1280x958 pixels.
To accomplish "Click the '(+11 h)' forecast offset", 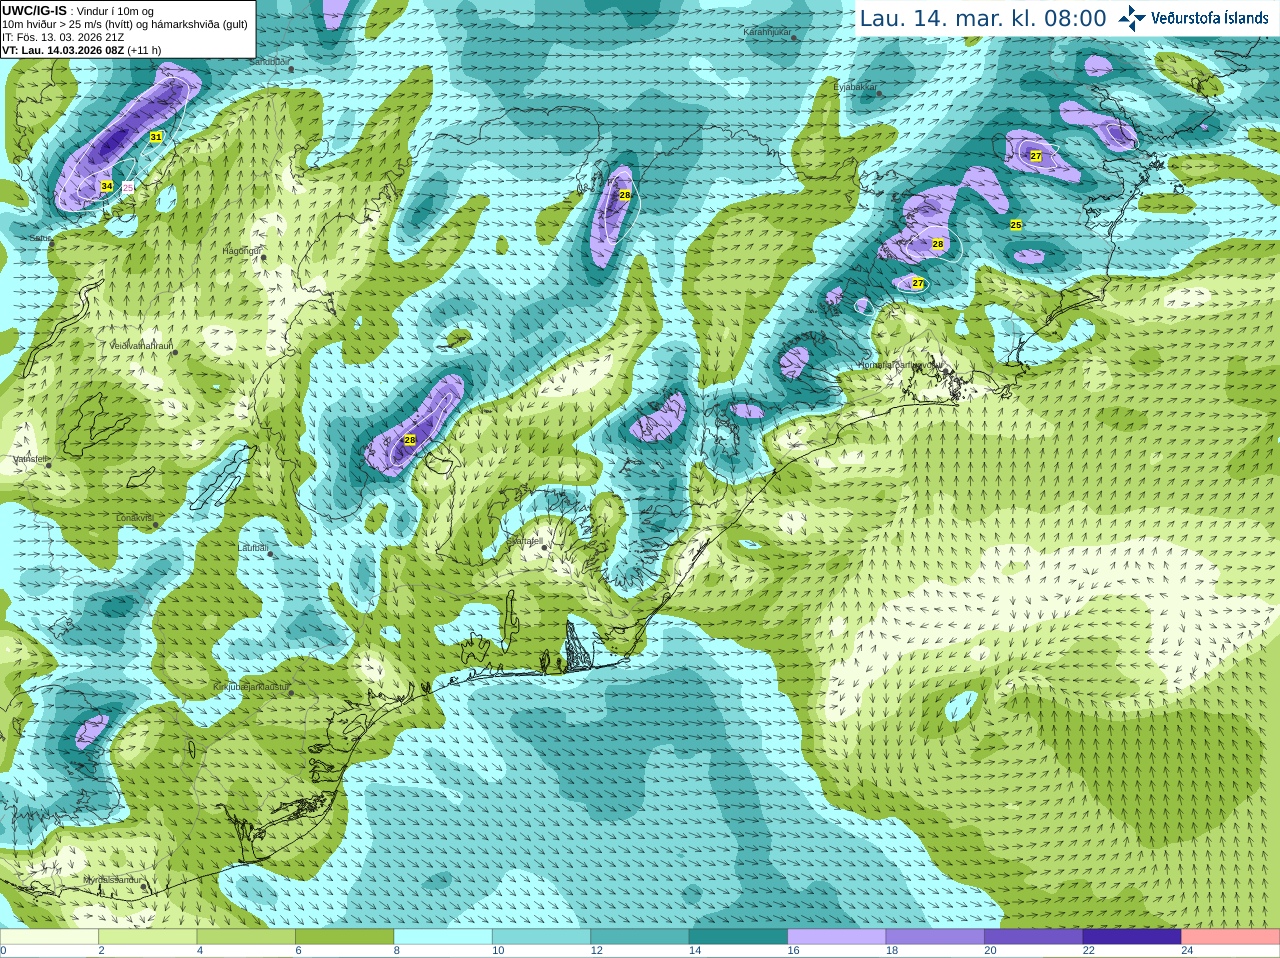I will [145, 50].
